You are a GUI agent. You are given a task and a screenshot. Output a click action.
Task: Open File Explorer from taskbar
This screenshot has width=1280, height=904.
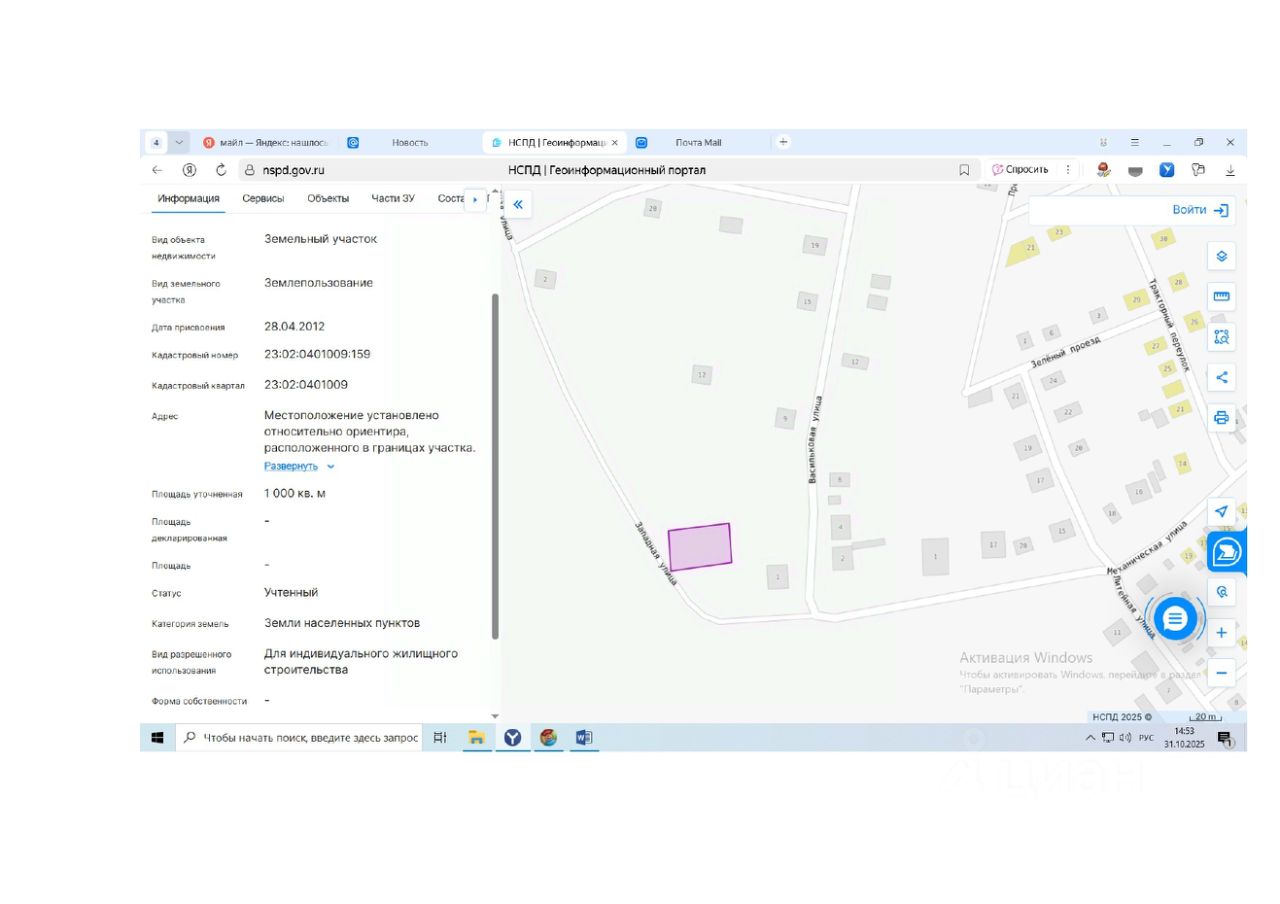477,738
